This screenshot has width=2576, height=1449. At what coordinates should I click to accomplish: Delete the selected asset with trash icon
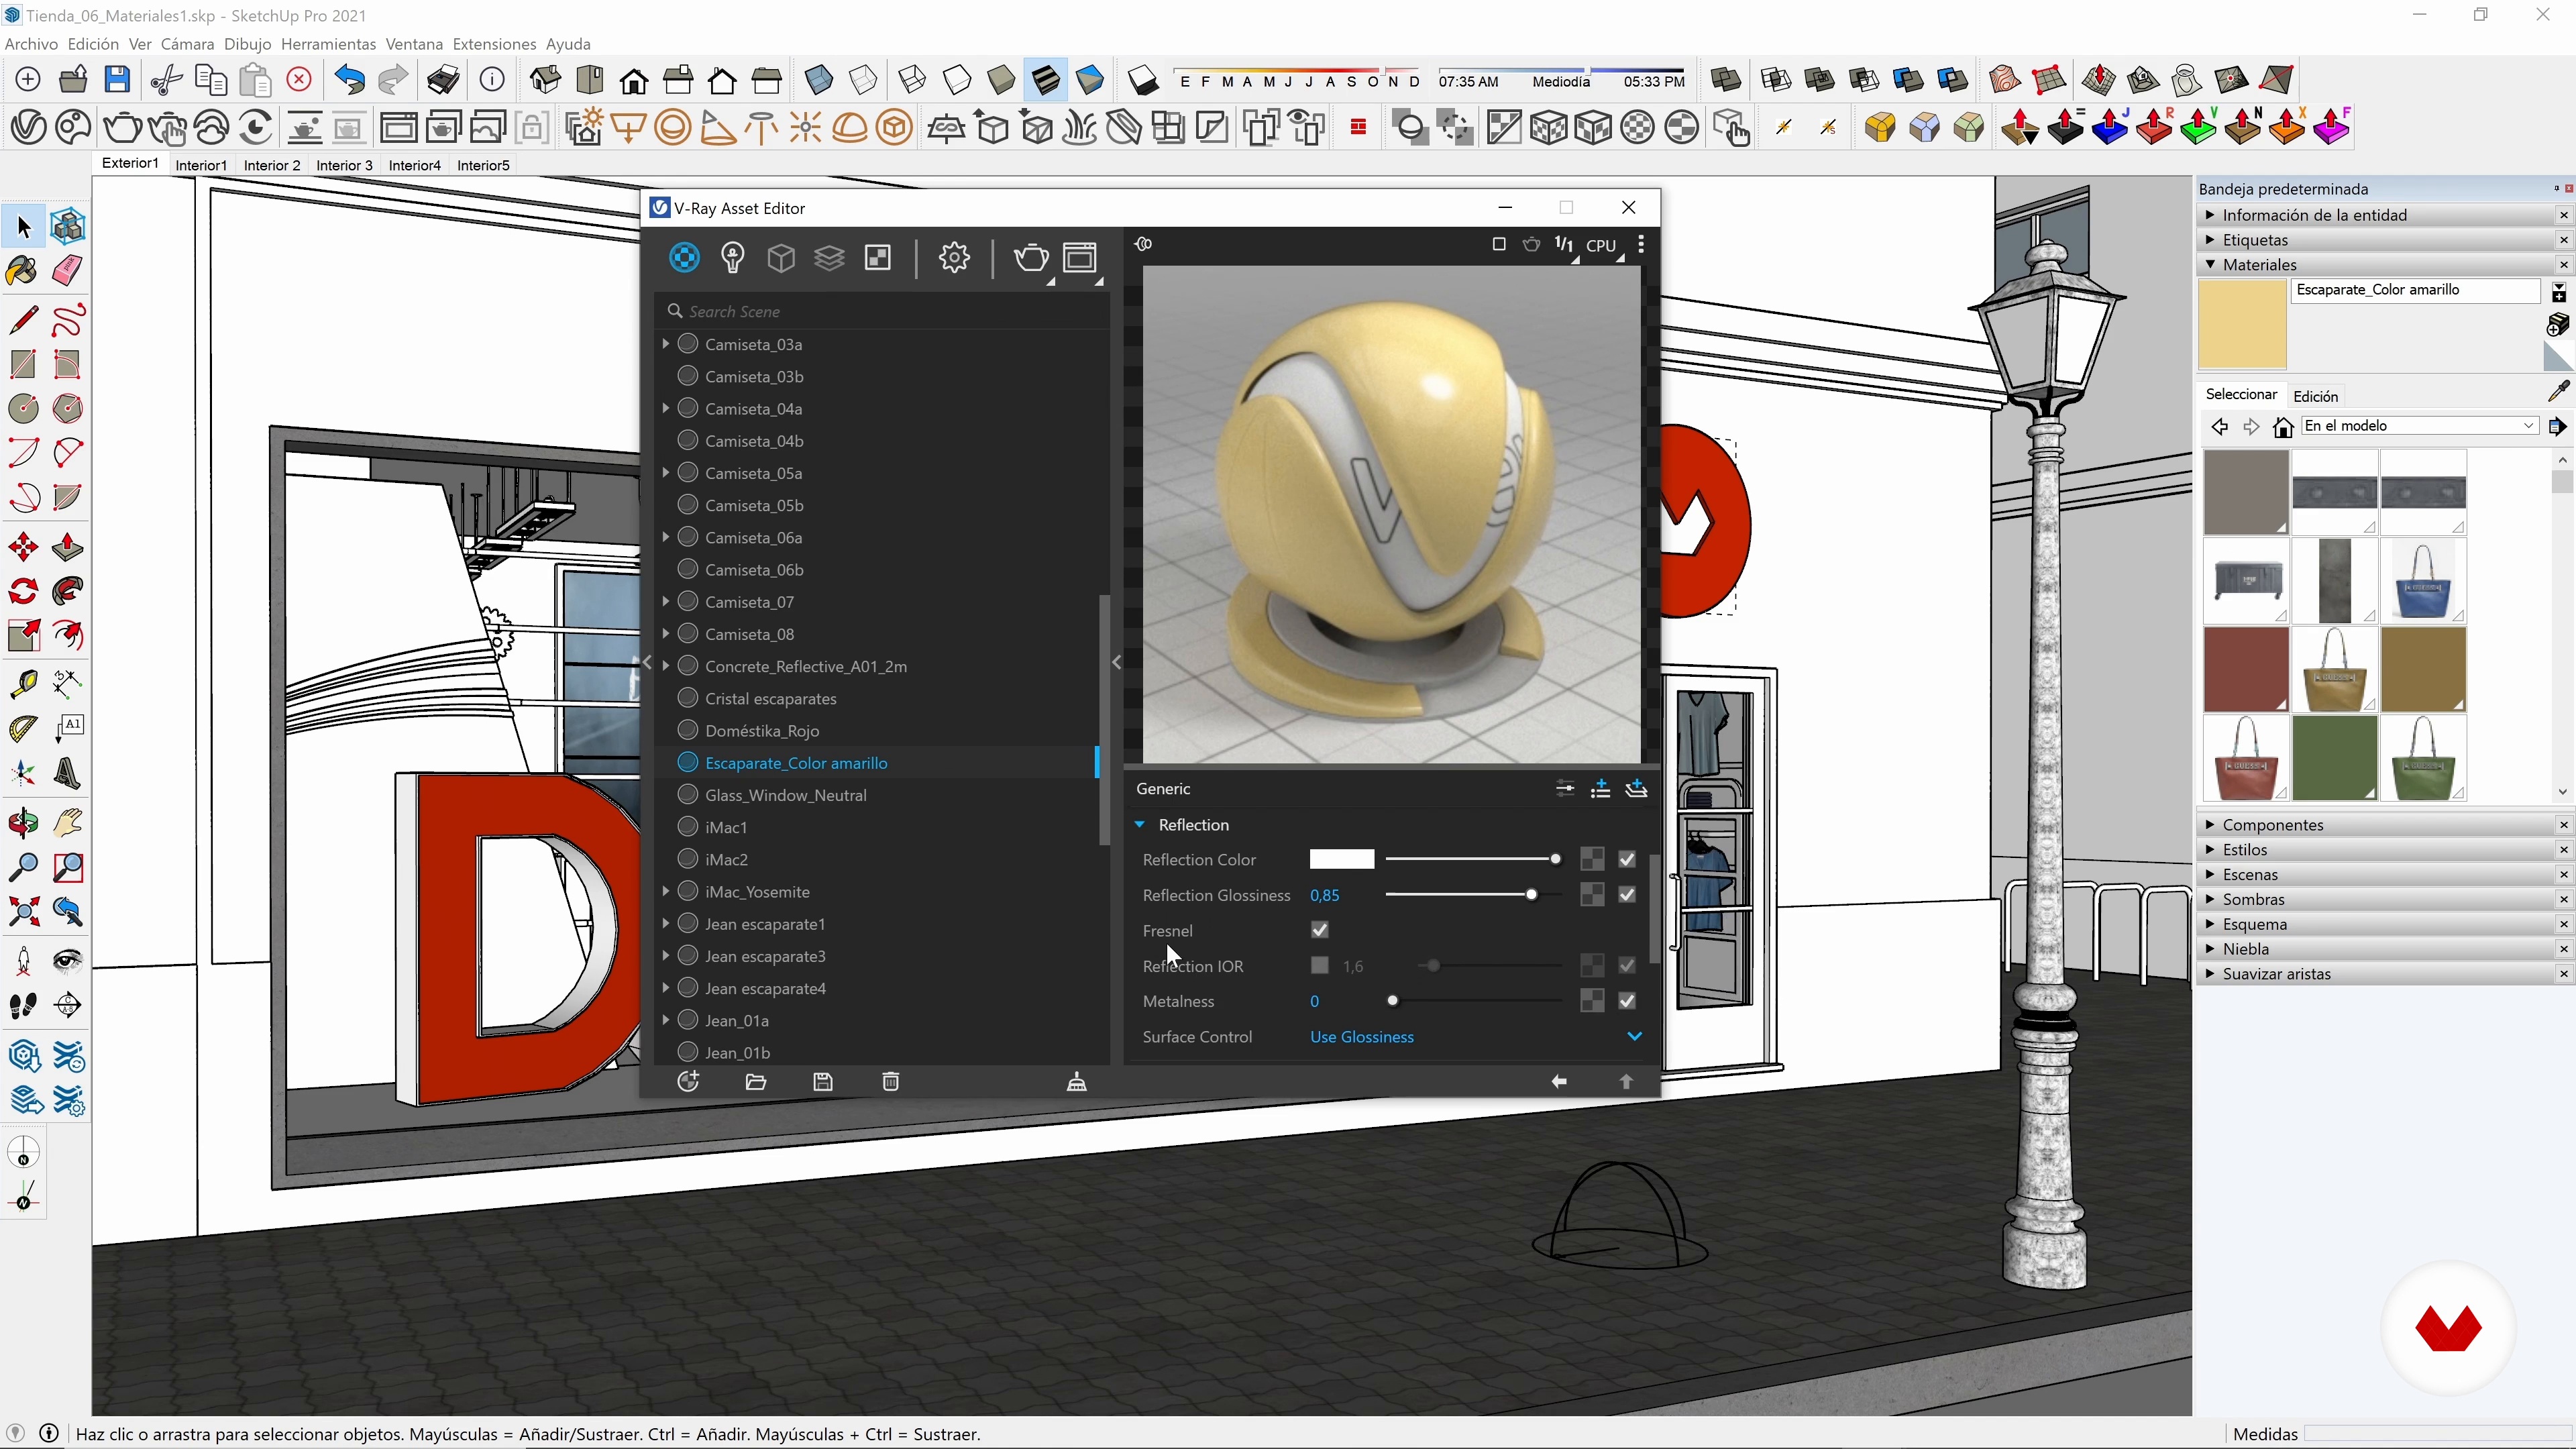click(x=891, y=1082)
